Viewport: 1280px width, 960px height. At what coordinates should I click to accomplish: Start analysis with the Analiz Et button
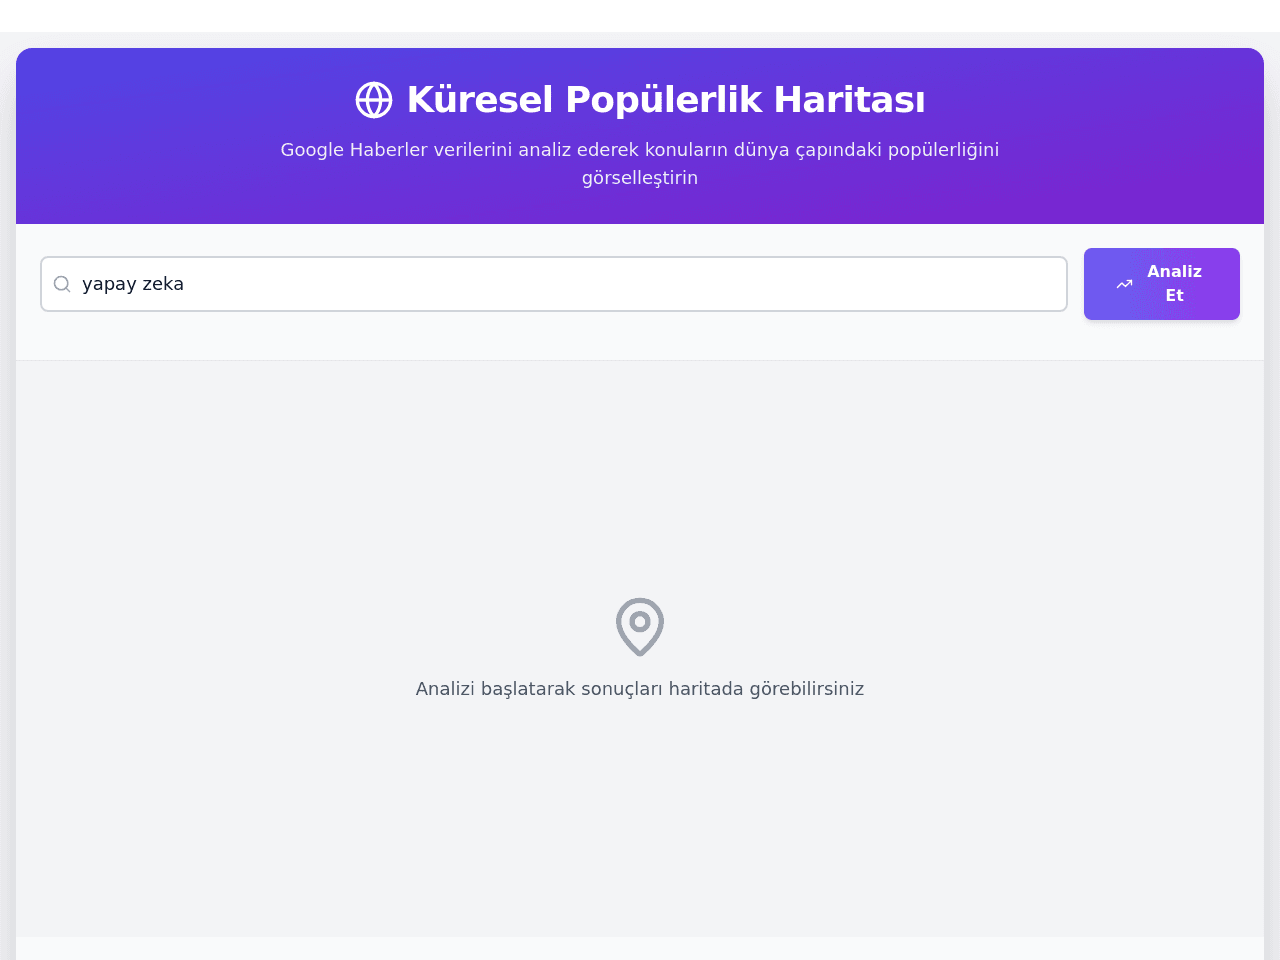click(1162, 284)
